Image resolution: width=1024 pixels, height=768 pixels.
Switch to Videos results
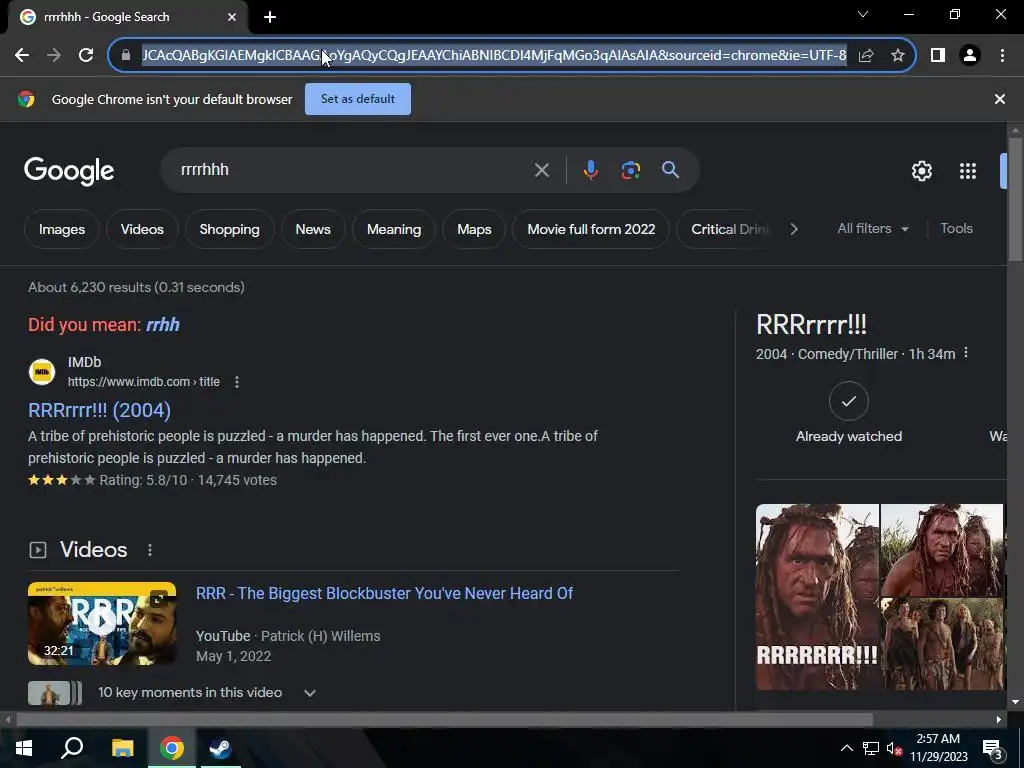[x=142, y=229]
